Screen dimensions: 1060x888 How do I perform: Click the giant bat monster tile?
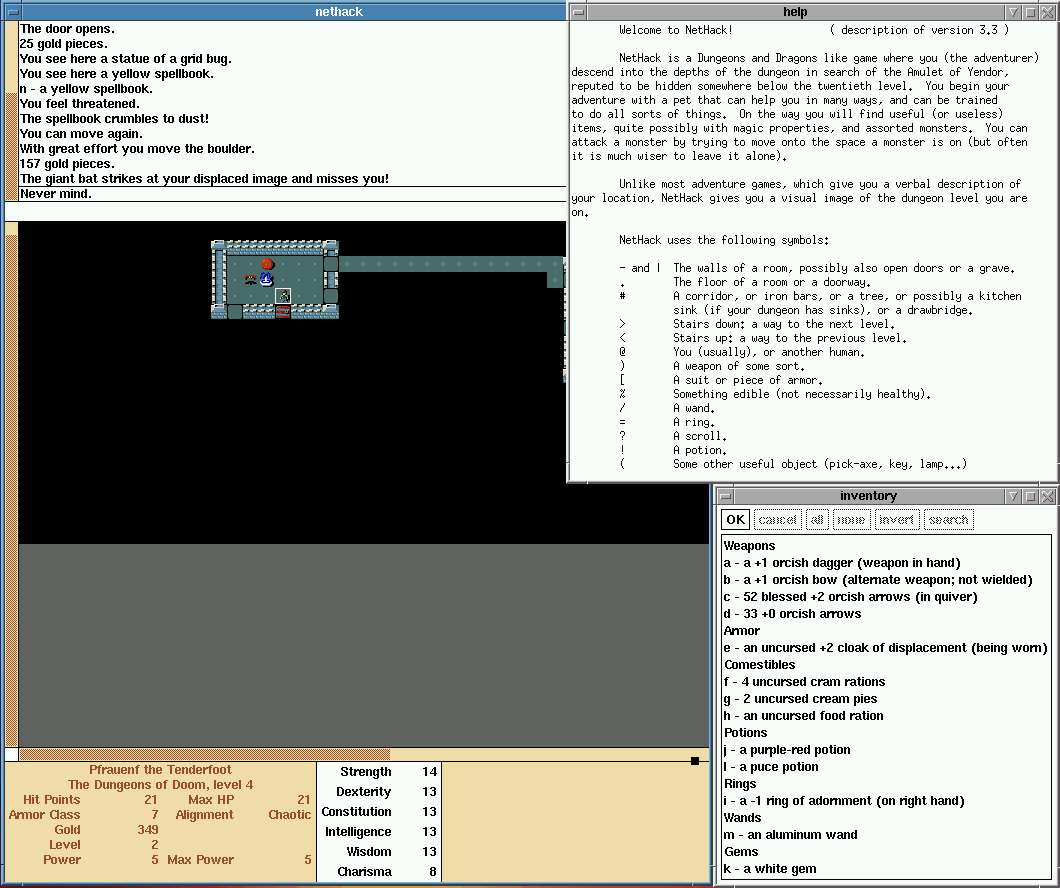250,279
